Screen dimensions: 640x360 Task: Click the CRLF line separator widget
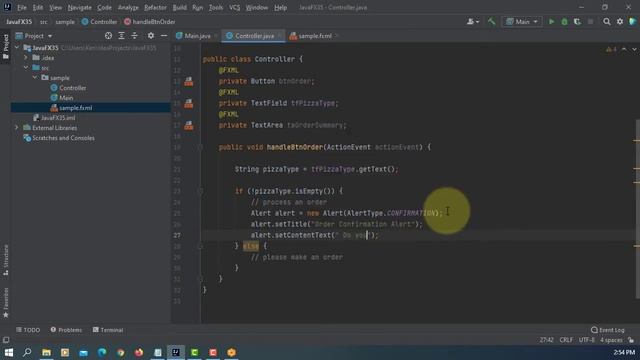566,340
